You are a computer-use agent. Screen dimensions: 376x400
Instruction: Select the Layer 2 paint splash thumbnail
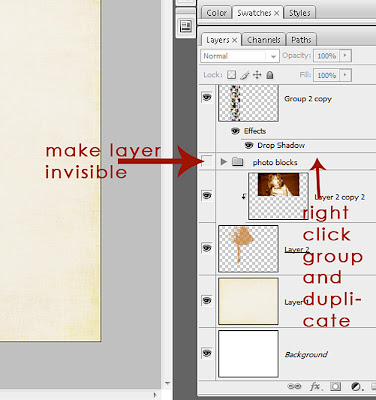[248, 249]
